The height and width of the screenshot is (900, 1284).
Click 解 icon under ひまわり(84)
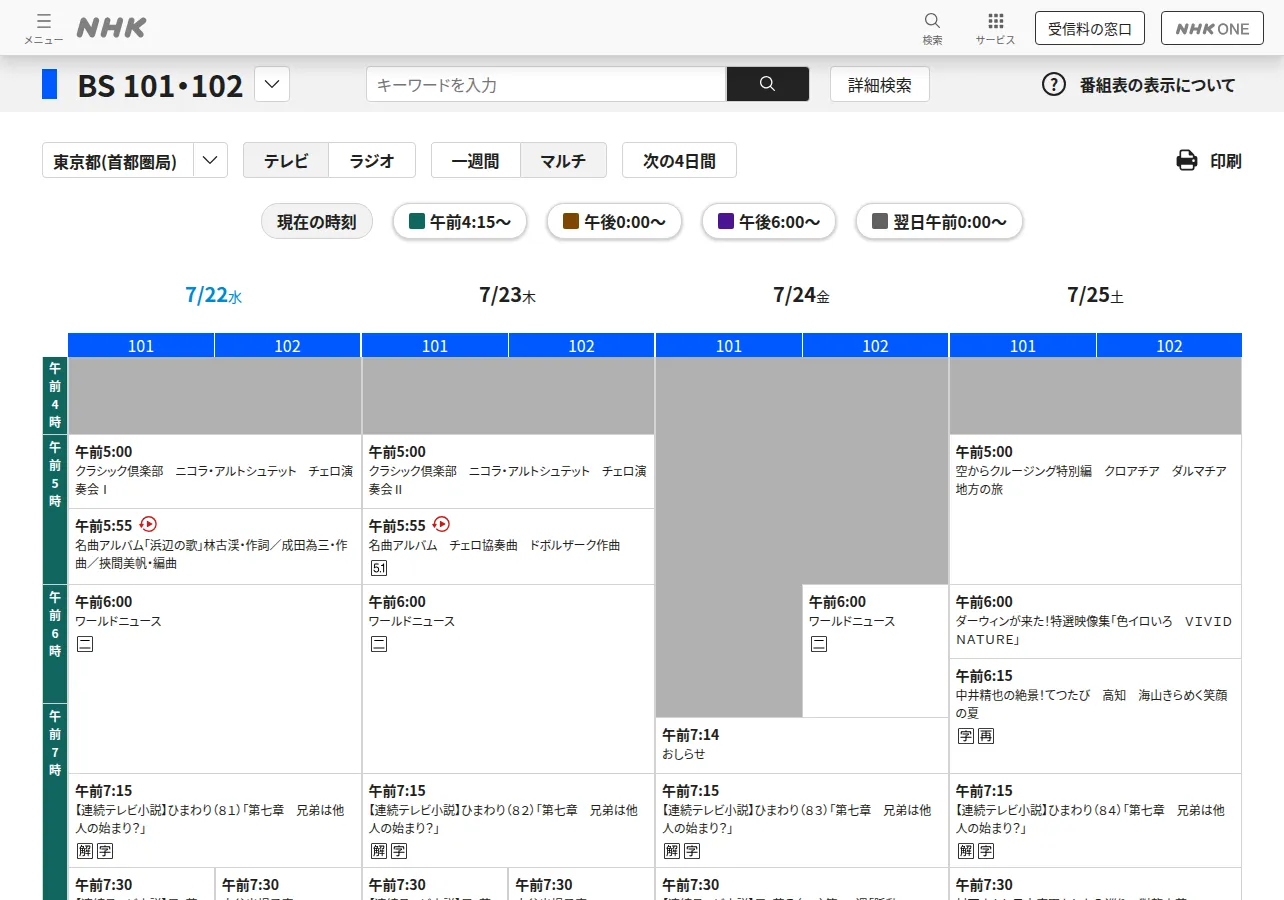(966, 851)
